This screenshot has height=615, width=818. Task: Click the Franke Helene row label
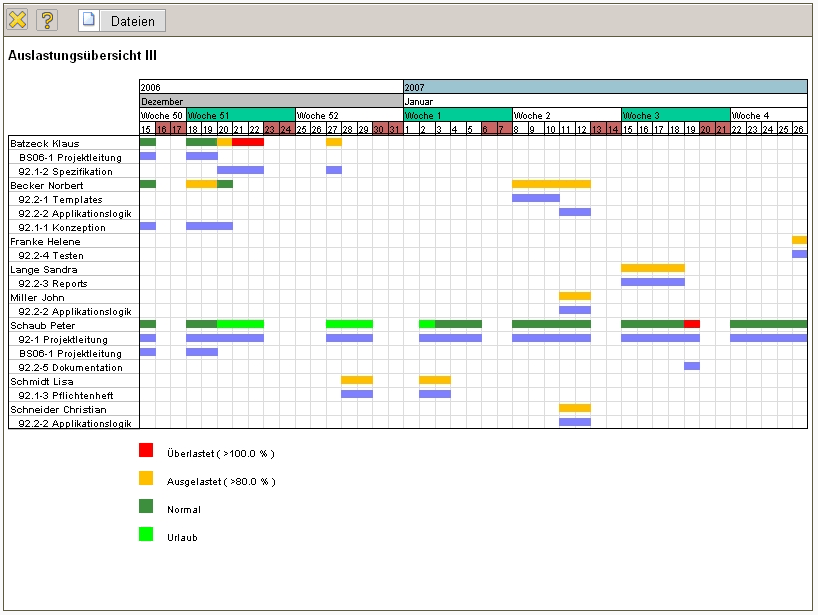(x=45, y=241)
